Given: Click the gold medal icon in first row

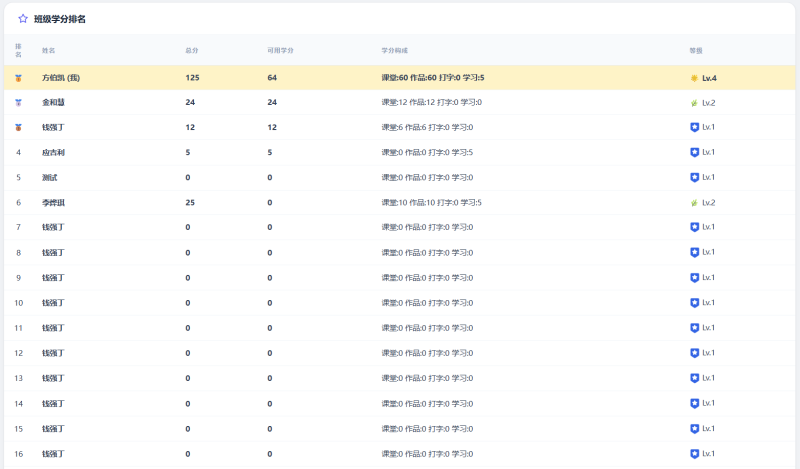Looking at the screenshot, I should [18, 78].
